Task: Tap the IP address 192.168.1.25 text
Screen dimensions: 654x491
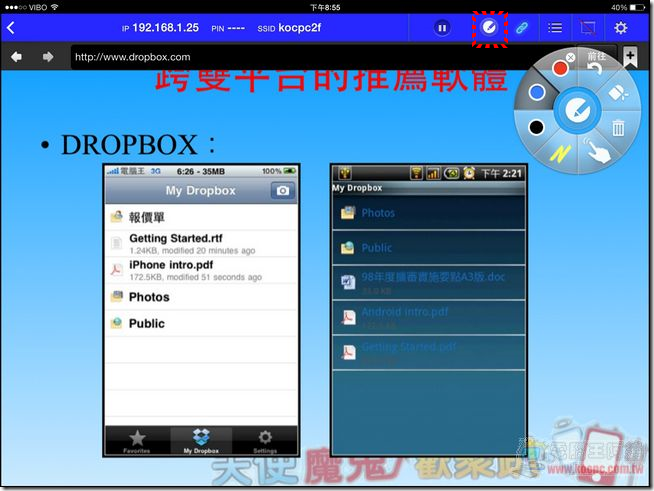Action: pos(165,28)
